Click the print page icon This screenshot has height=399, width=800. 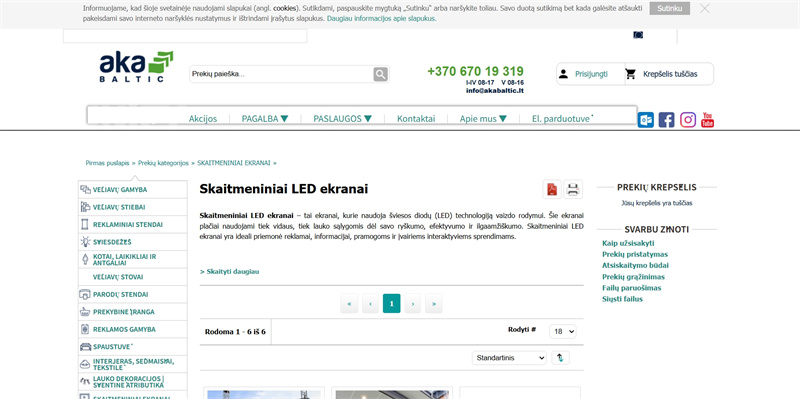(x=573, y=189)
